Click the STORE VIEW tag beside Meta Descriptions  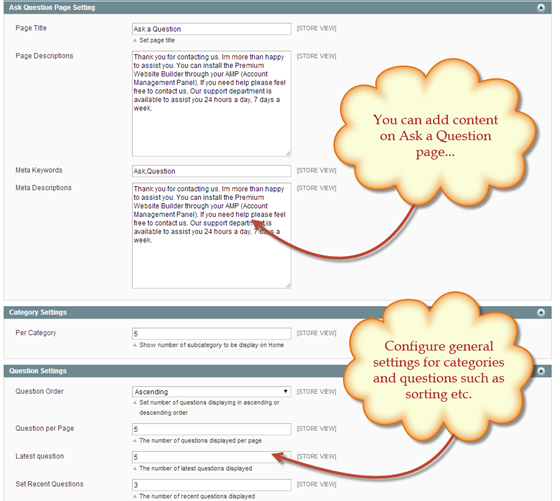pyautogui.click(x=316, y=188)
